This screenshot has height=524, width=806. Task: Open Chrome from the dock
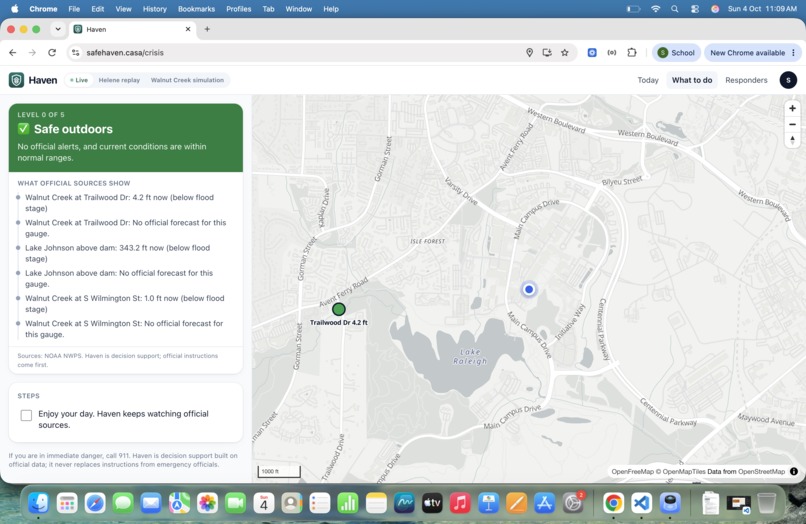pyautogui.click(x=613, y=503)
